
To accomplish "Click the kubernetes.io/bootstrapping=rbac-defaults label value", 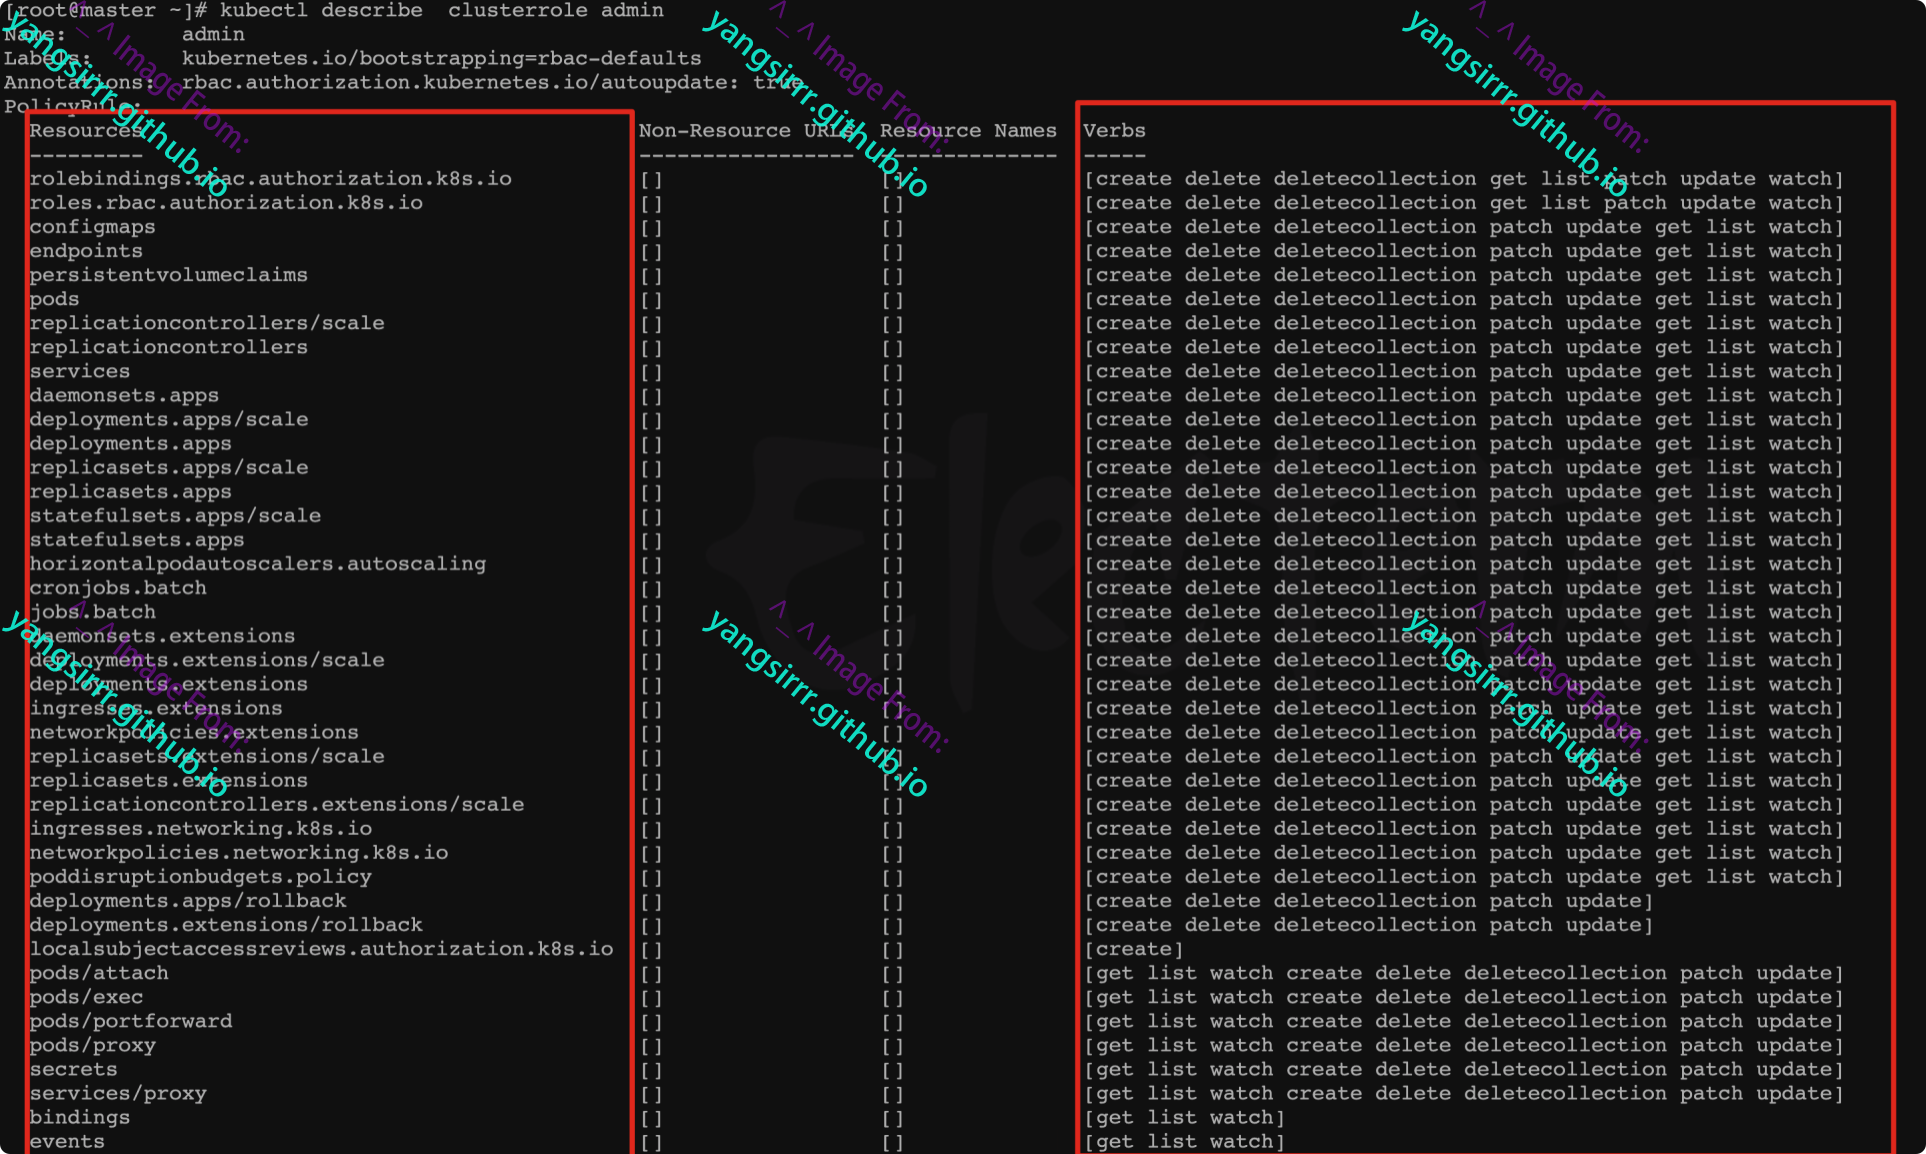I will 441,59.
